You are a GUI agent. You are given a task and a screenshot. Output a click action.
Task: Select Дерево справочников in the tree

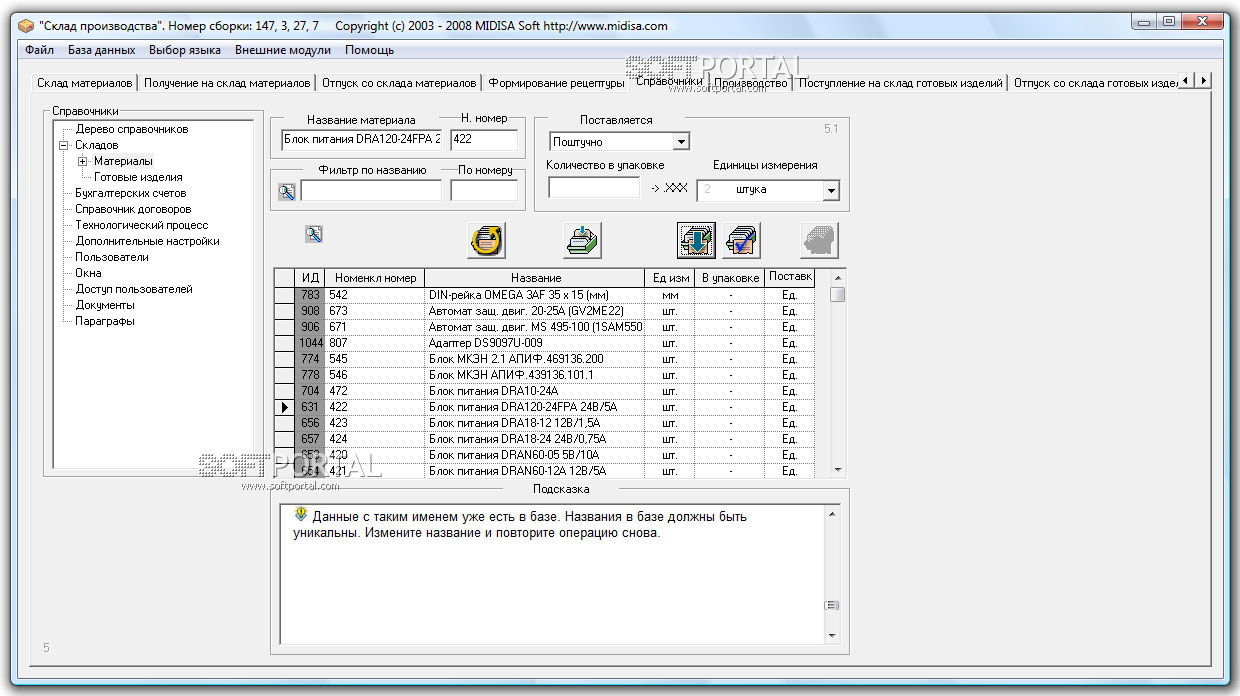click(x=131, y=129)
